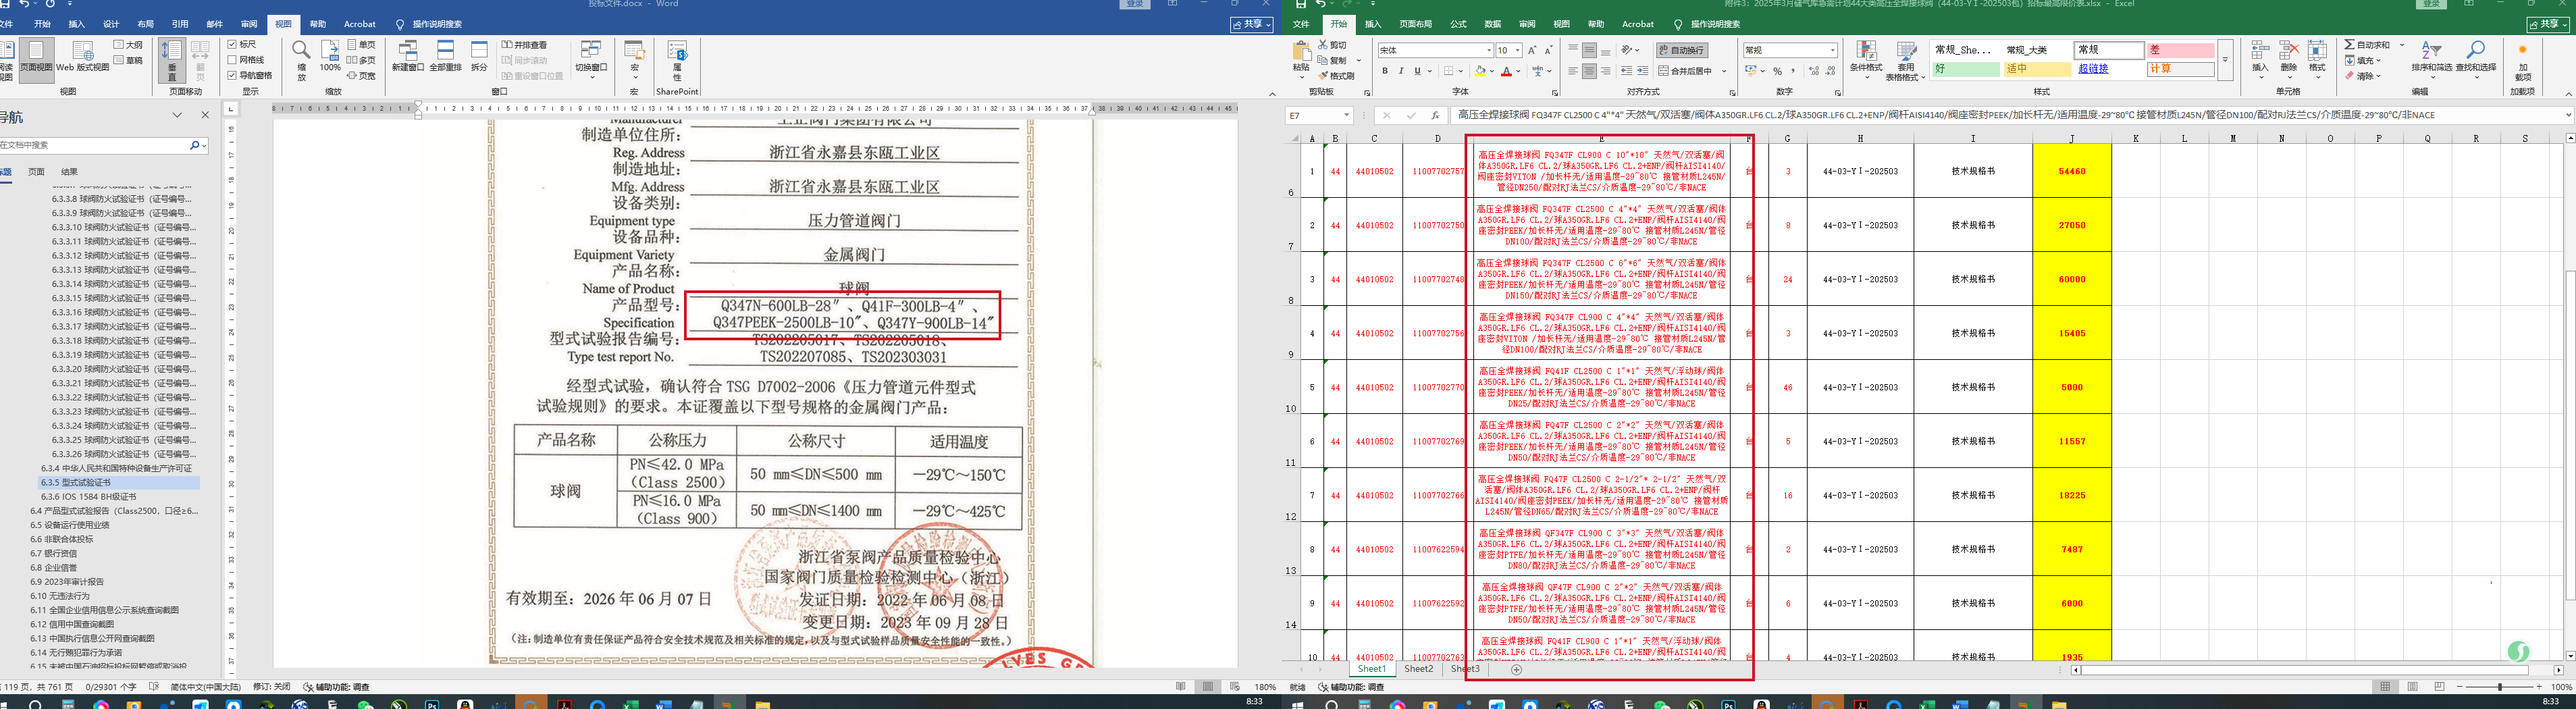This screenshot has width=2576, height=709.
Task: Click the Word navigation search box
Action: 94,145
